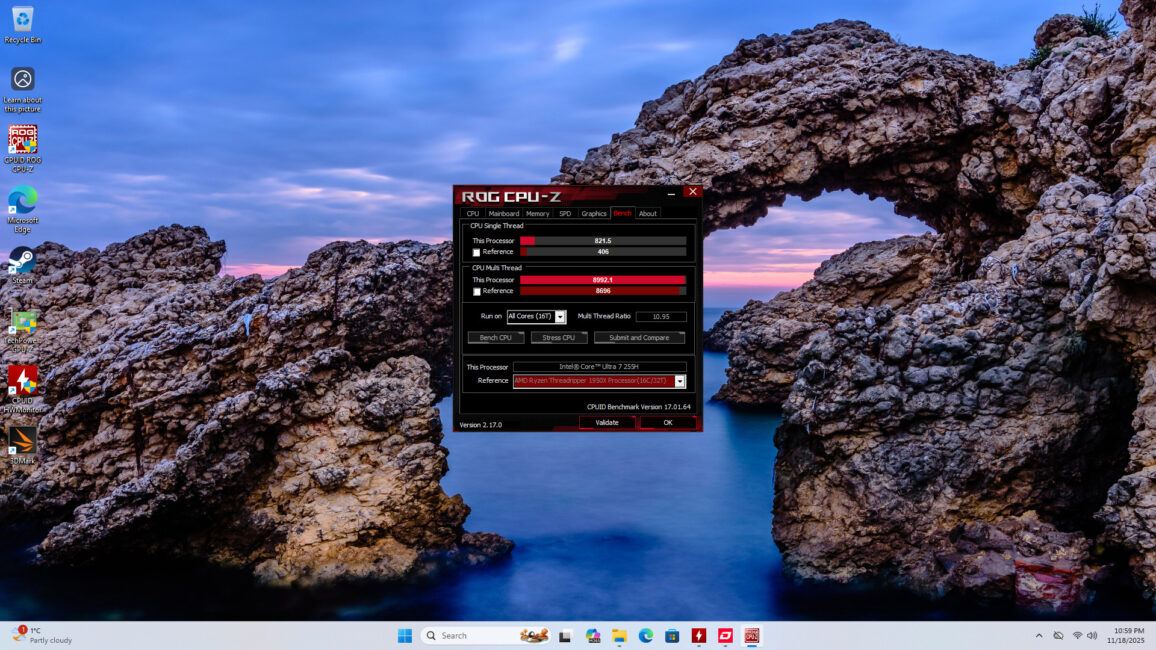The width and height of the screenshot is (1156, 650).
Task: Click the ROG CPU-Z taskbar icon
Action: click(x=751, y=635)
